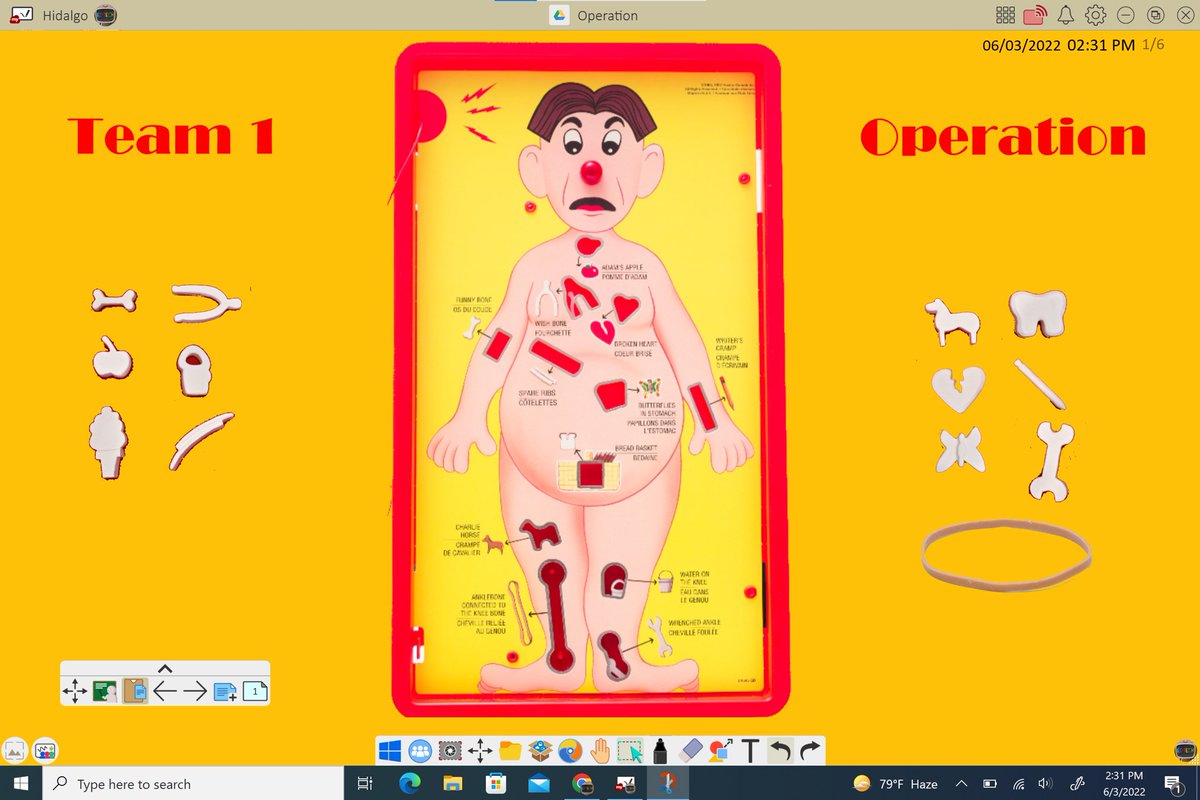This screenshot has width=1200, height=800.
Task: Open Chrome on taskbar
Action: [583, 784]
